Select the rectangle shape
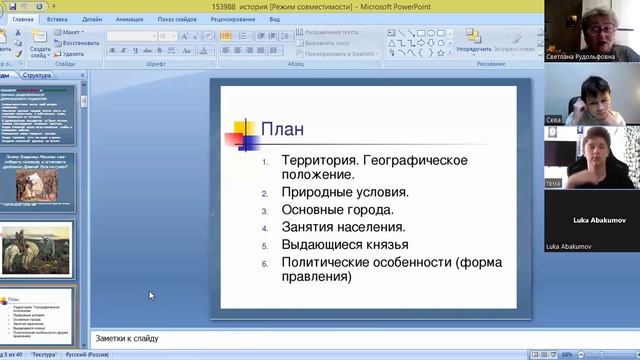Screen dimensions: 640x360 (x=421, y=33)
